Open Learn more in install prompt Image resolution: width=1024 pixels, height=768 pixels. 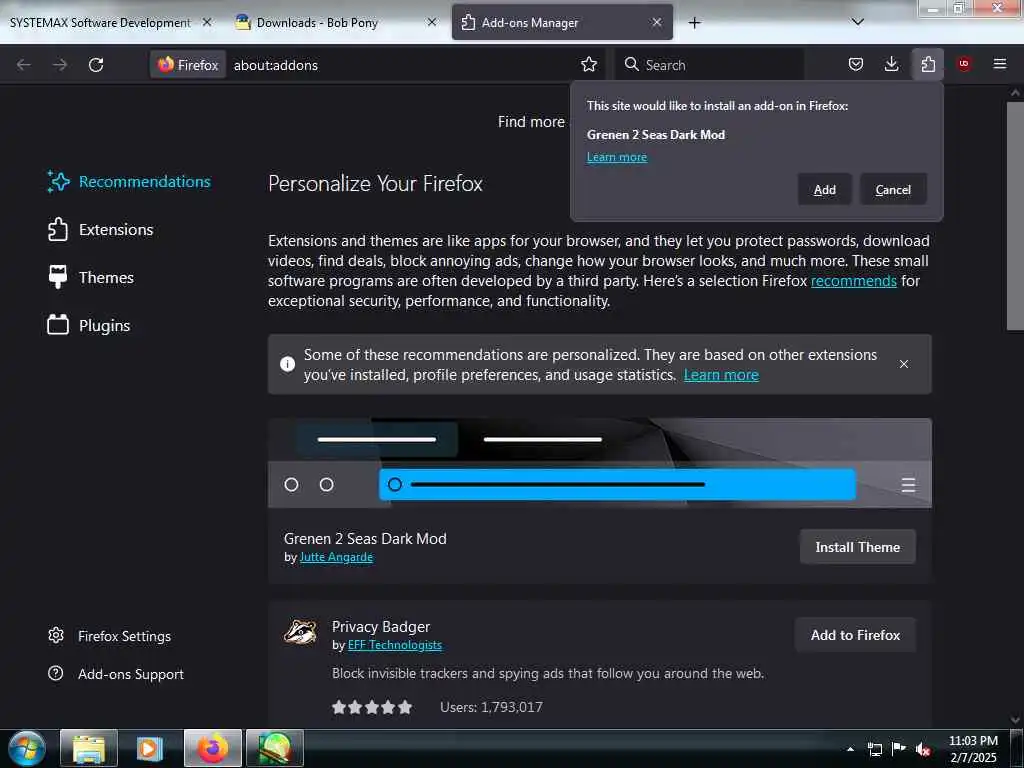pyautogui.click(x=616, y=157)
